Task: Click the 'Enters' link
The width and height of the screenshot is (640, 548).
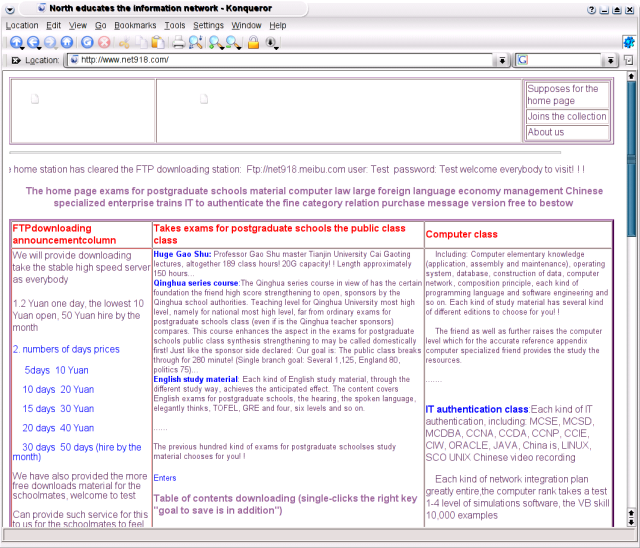Action: pos(165,478)
